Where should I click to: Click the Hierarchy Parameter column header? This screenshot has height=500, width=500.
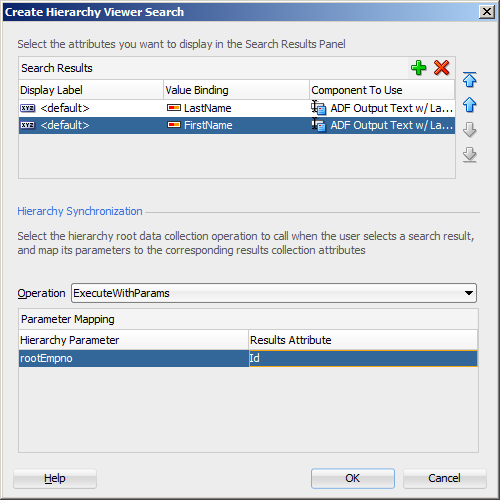(134, 340)
